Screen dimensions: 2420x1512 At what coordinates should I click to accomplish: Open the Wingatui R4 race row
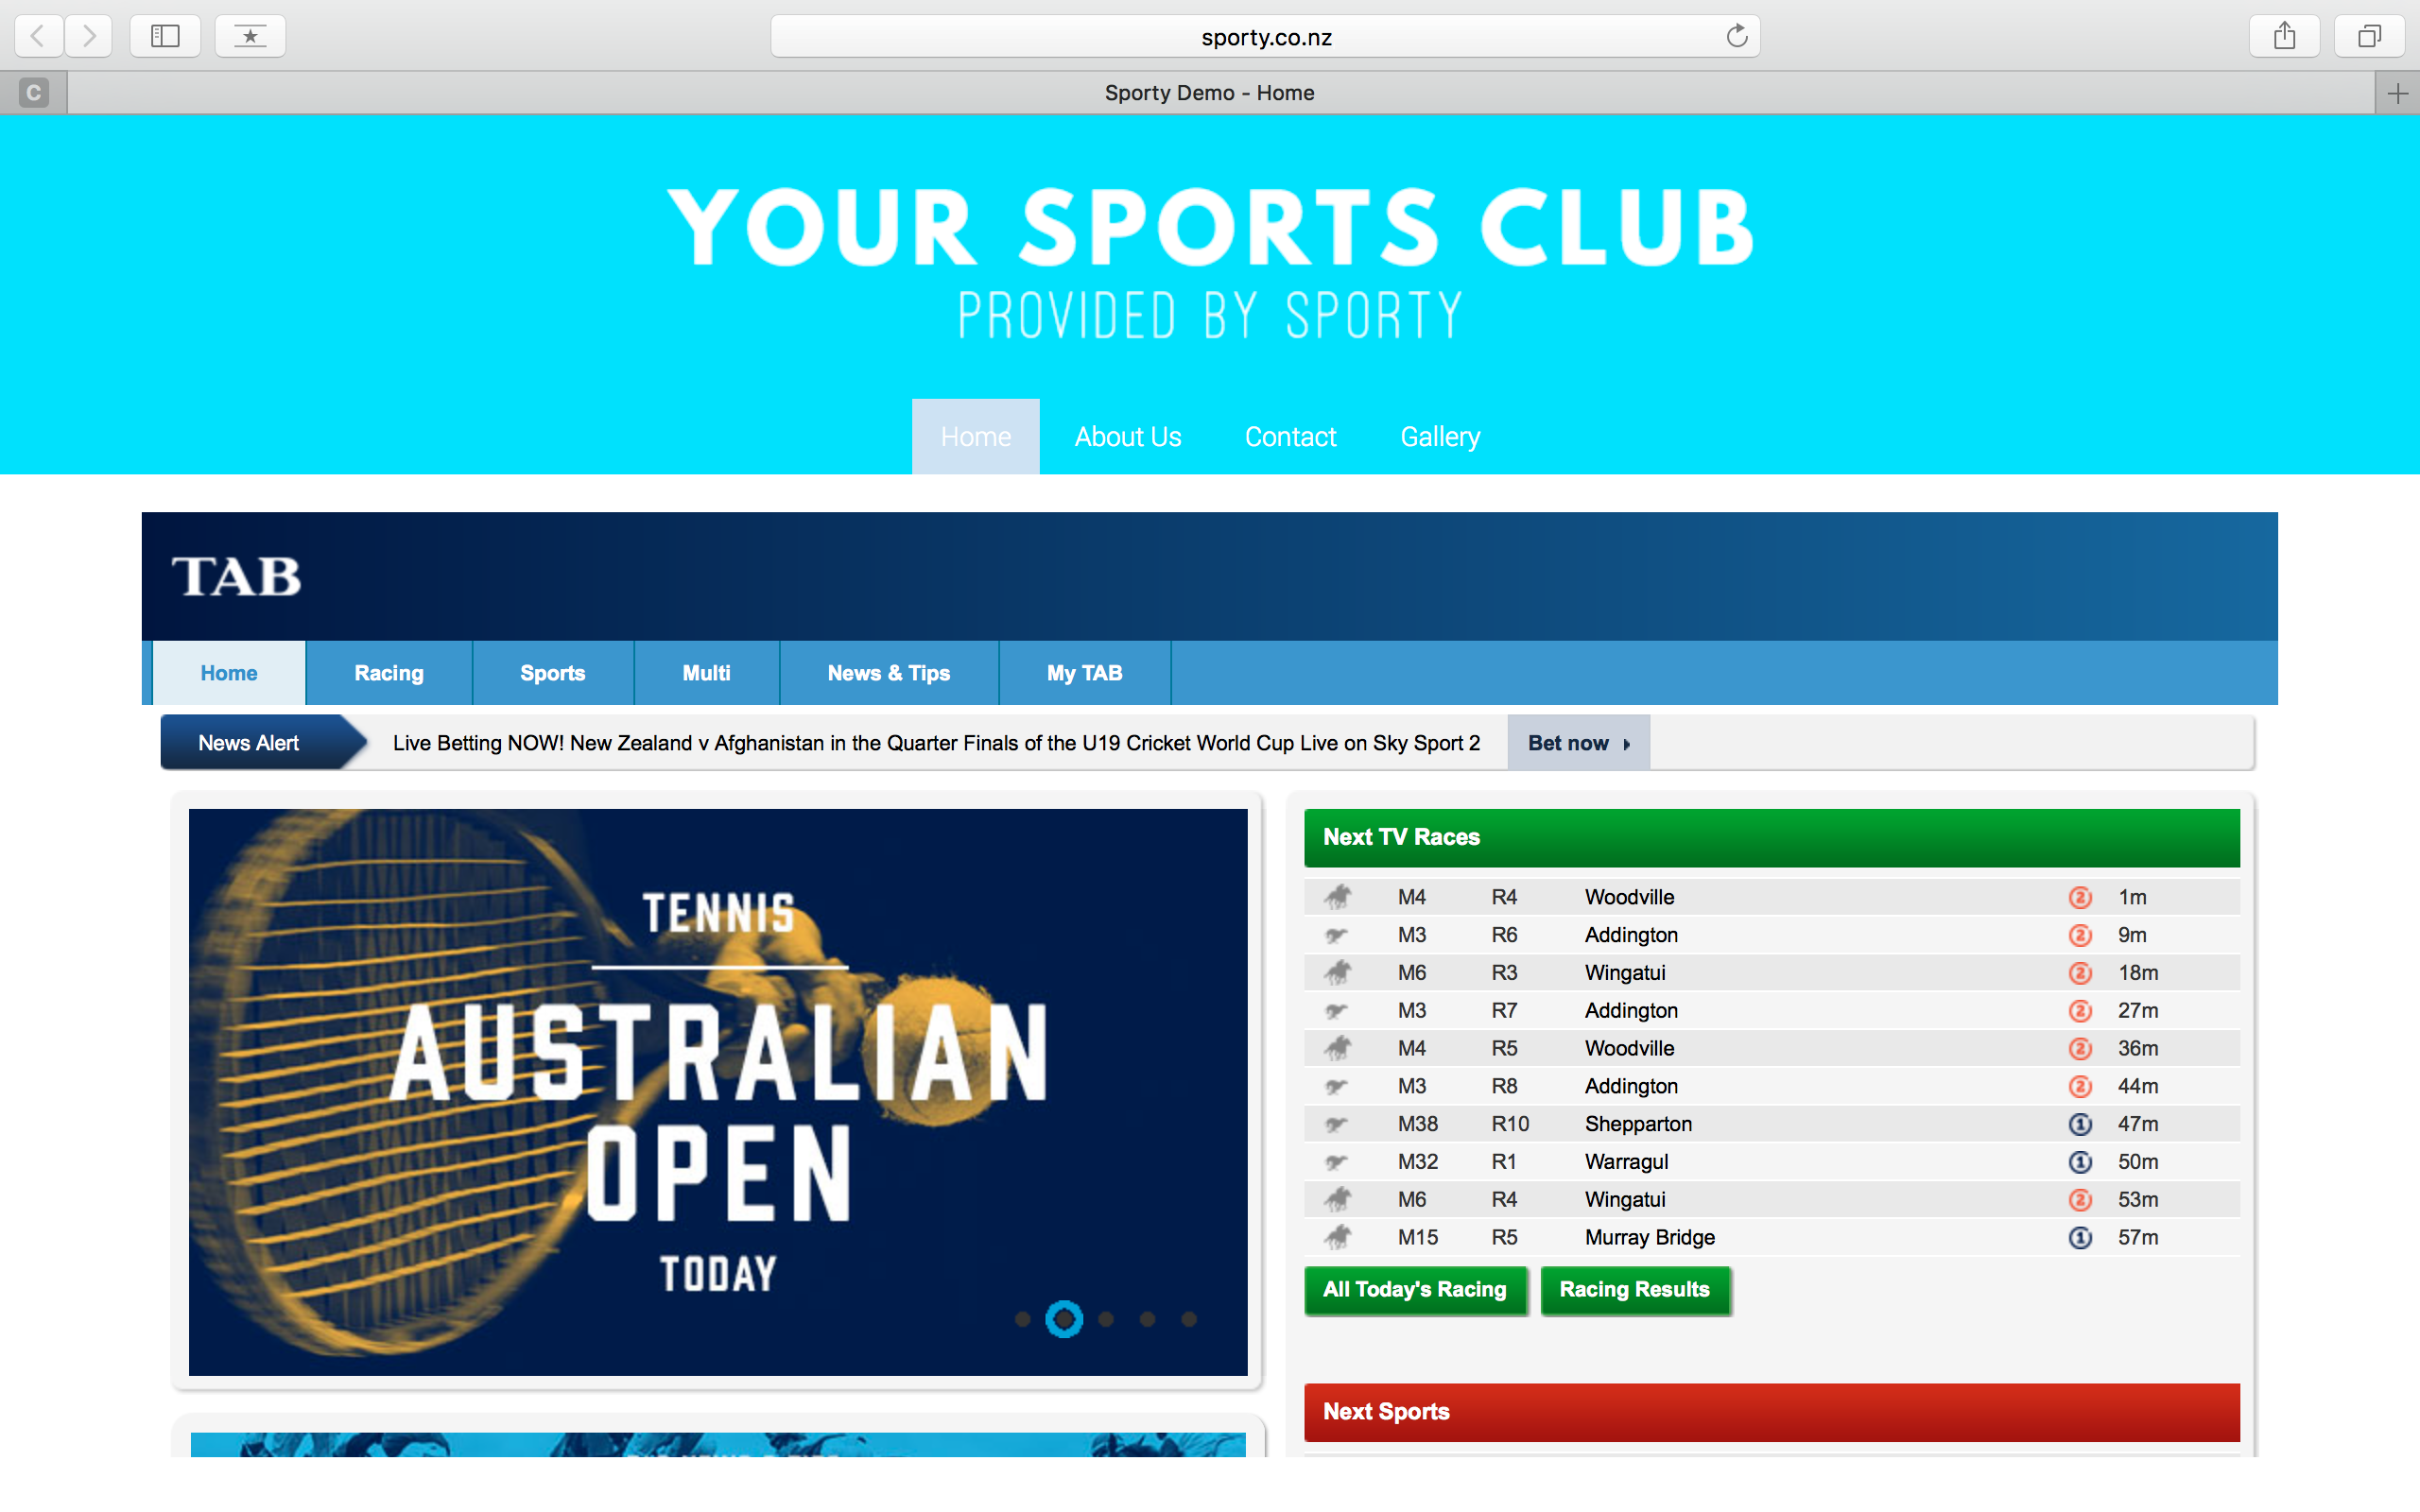click(x=1771, y=1200)
